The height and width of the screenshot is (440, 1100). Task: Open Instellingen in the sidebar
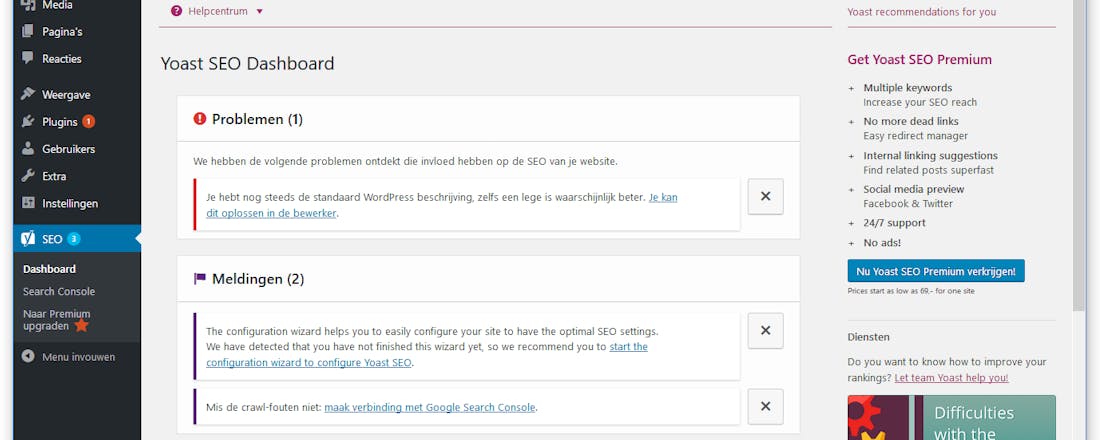click(x=77, y=204)
